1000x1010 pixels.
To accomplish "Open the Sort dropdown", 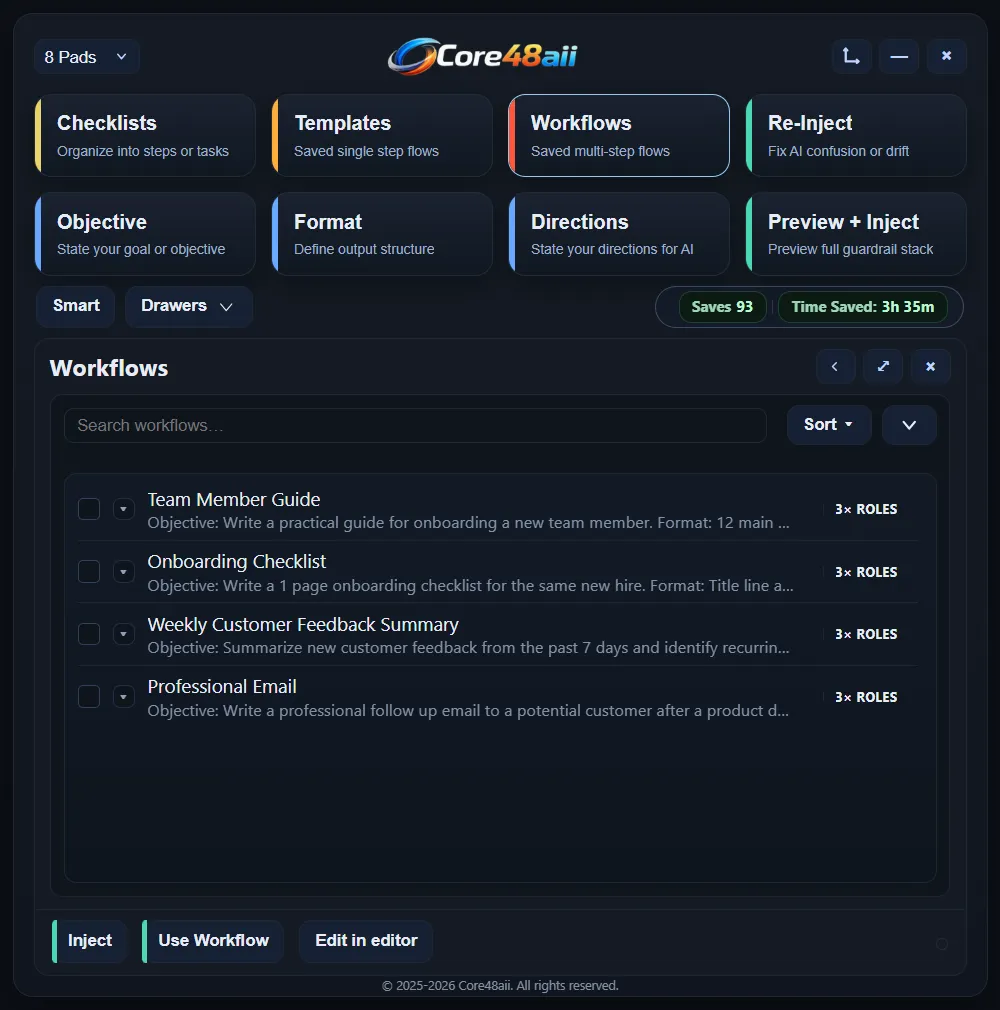I will pyautogui.click(x=829, y=424).
